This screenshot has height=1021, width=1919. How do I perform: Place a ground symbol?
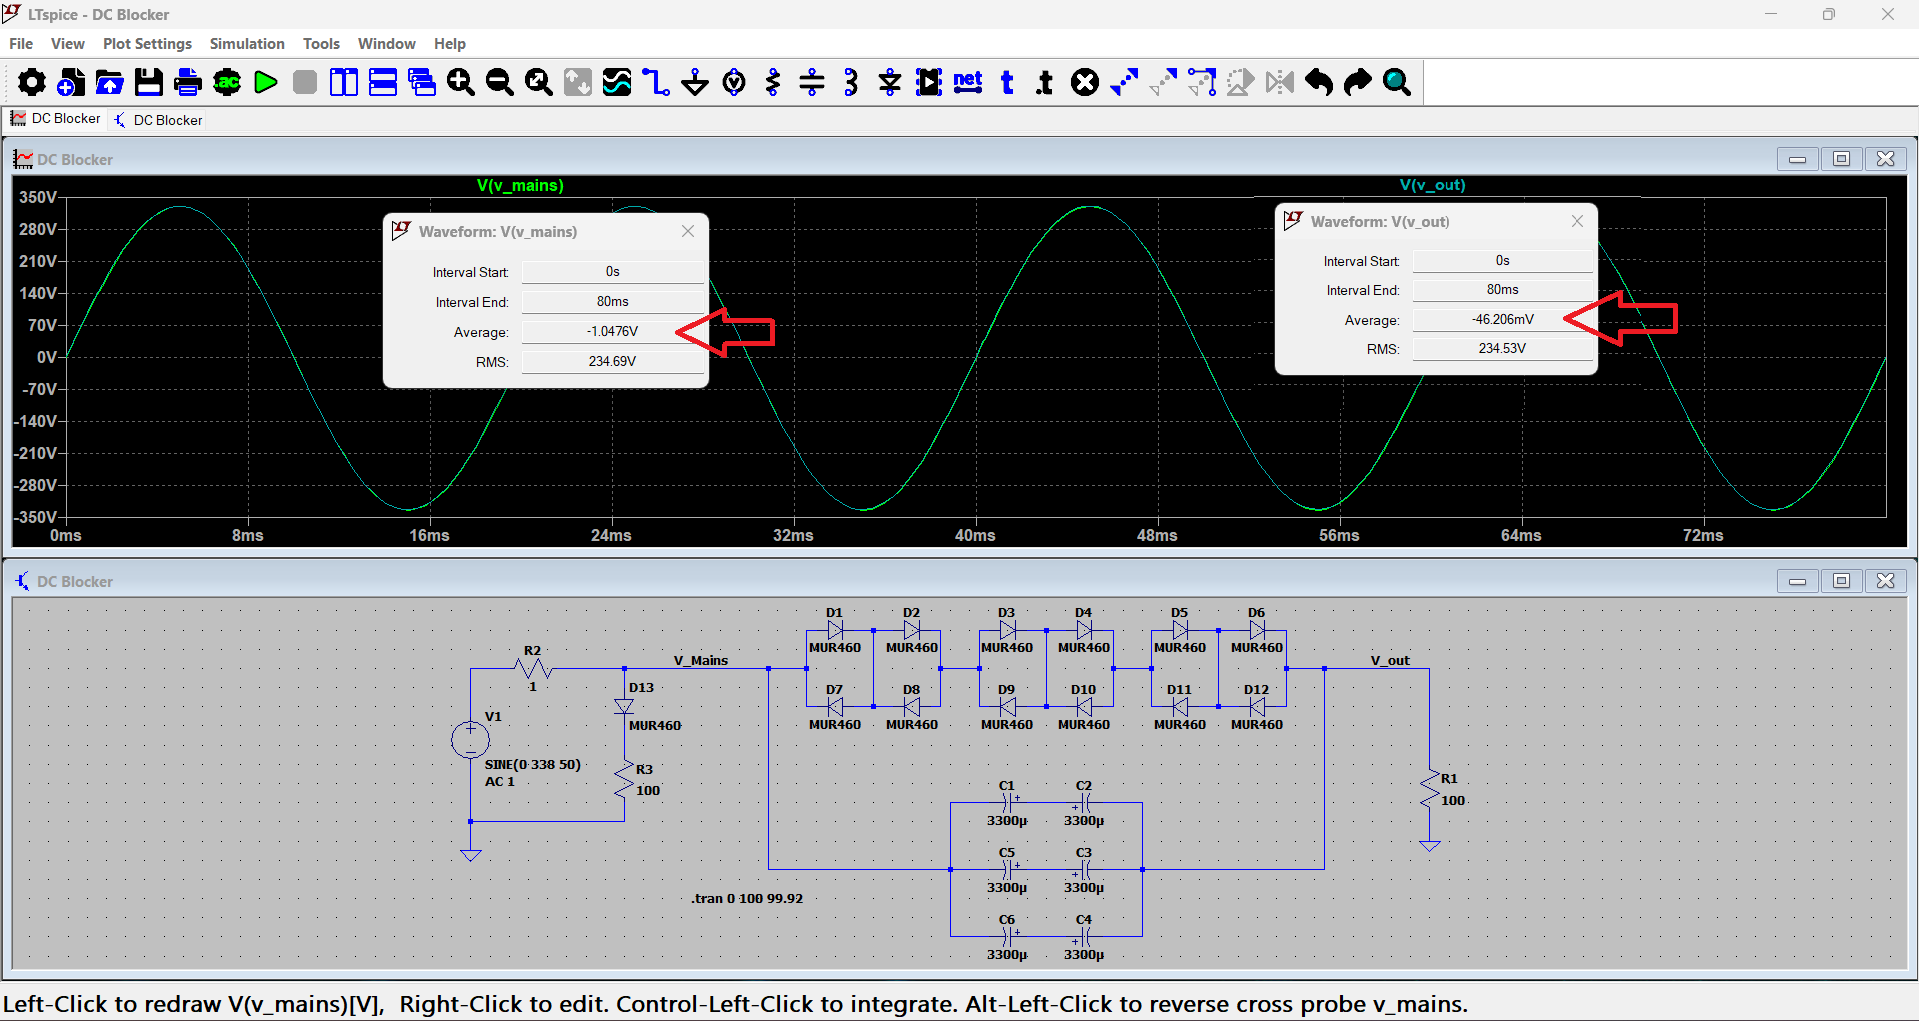pos(695,82)
